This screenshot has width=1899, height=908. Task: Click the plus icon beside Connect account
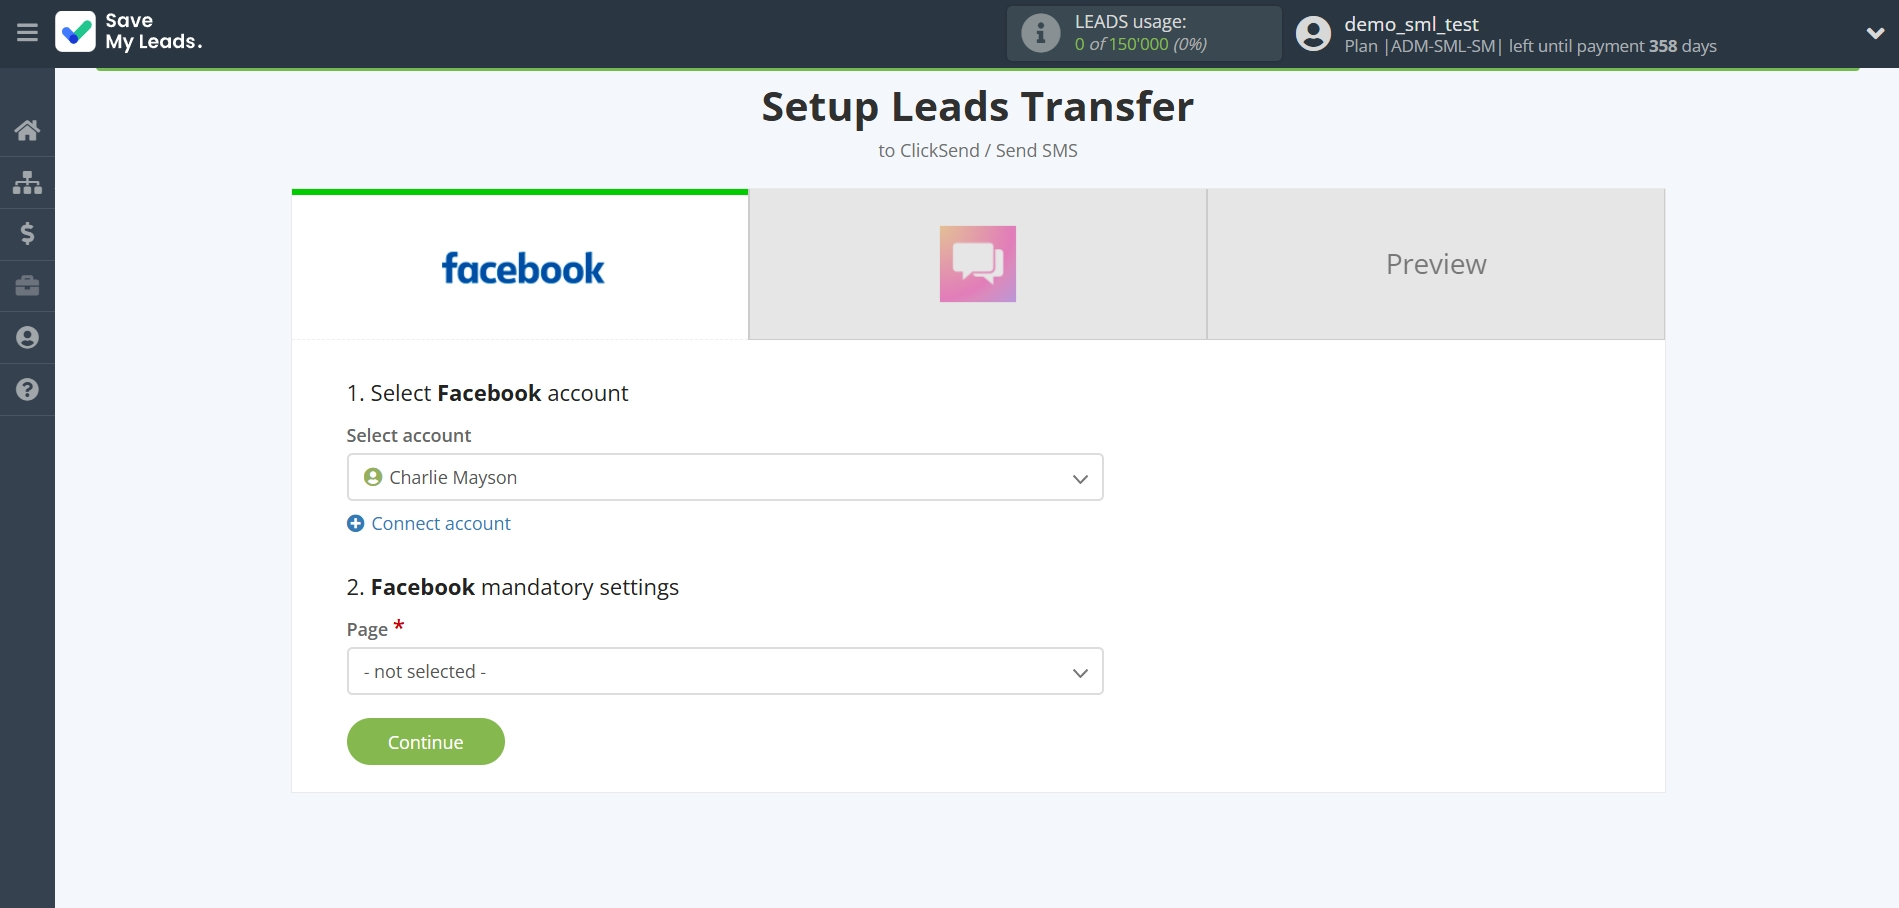pos(355,524)
